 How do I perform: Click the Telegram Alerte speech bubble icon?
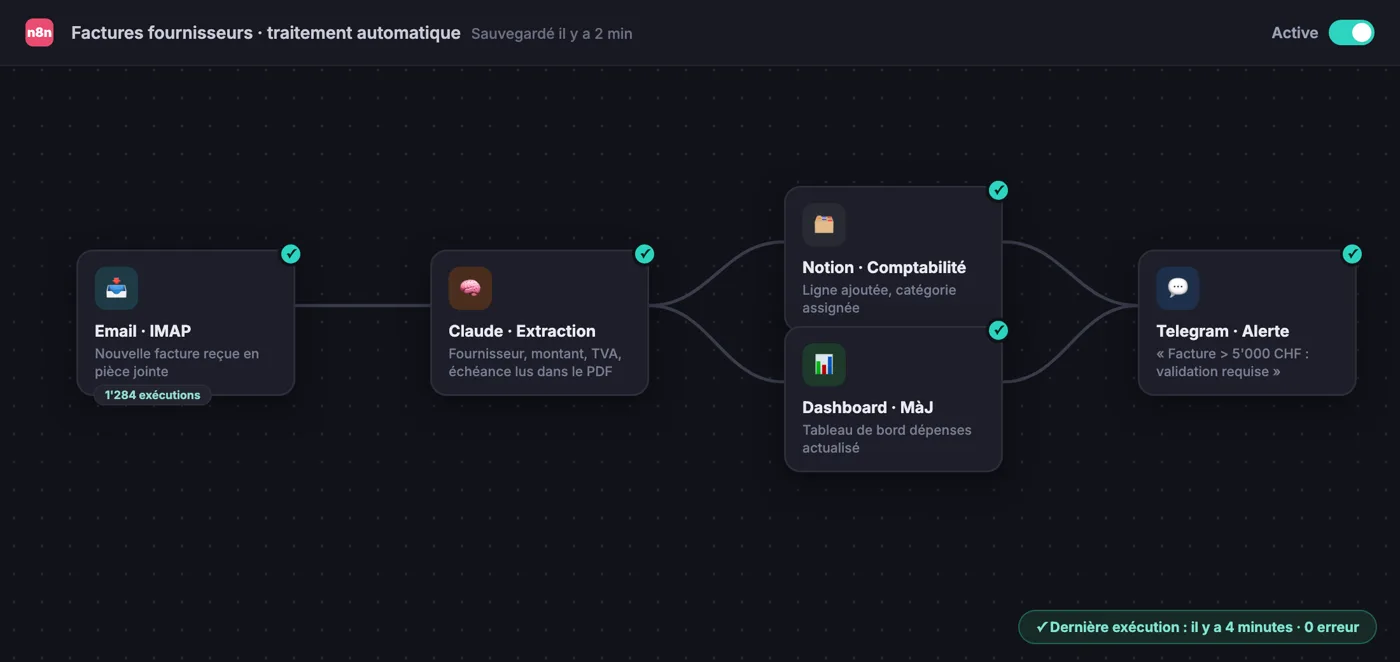1178,288
